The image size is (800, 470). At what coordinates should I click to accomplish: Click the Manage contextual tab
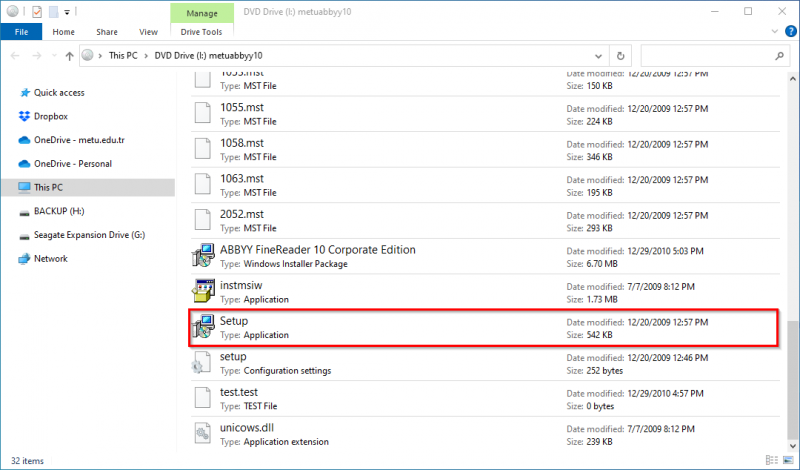click(x=202, y=13)
